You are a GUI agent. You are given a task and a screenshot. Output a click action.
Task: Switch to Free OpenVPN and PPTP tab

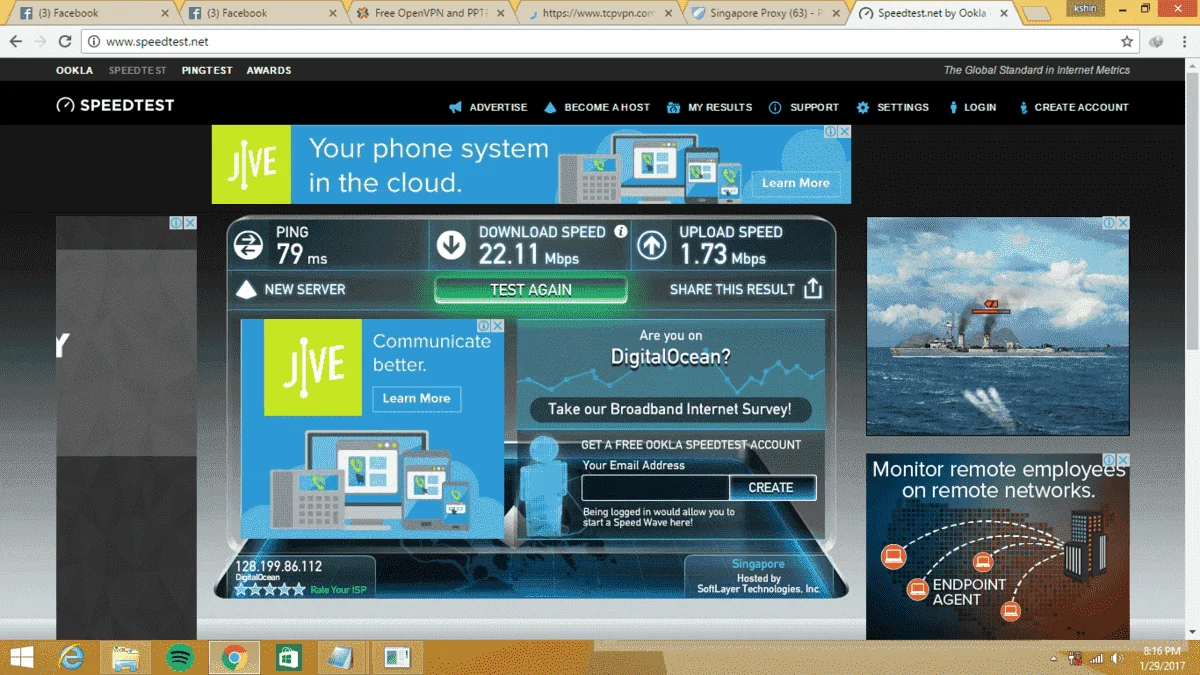[x=428, y=13]
